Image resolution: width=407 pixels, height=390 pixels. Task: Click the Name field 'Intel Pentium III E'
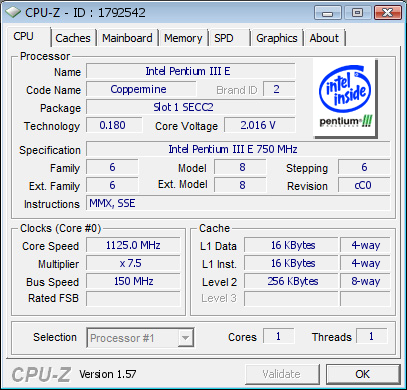click(191, 71)
